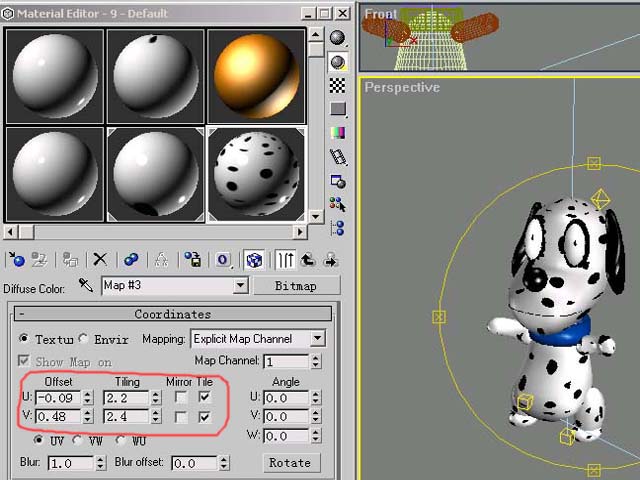The image size is (640, 480).
Task: Click the Blur spinner arrows
Action: click(100, 463)
